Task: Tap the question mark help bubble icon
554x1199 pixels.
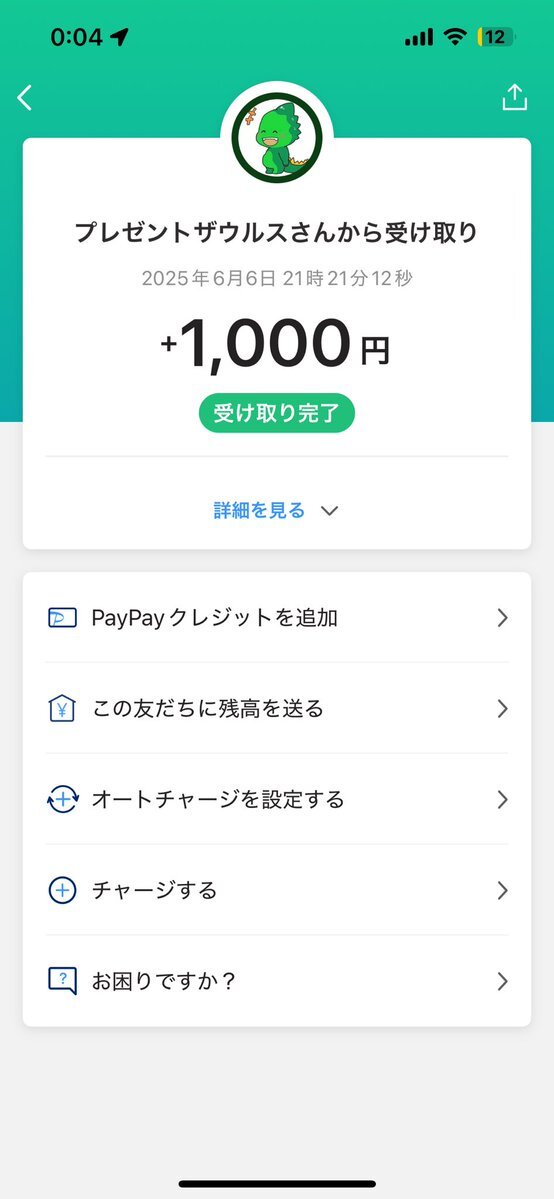Action: [62, 981]
